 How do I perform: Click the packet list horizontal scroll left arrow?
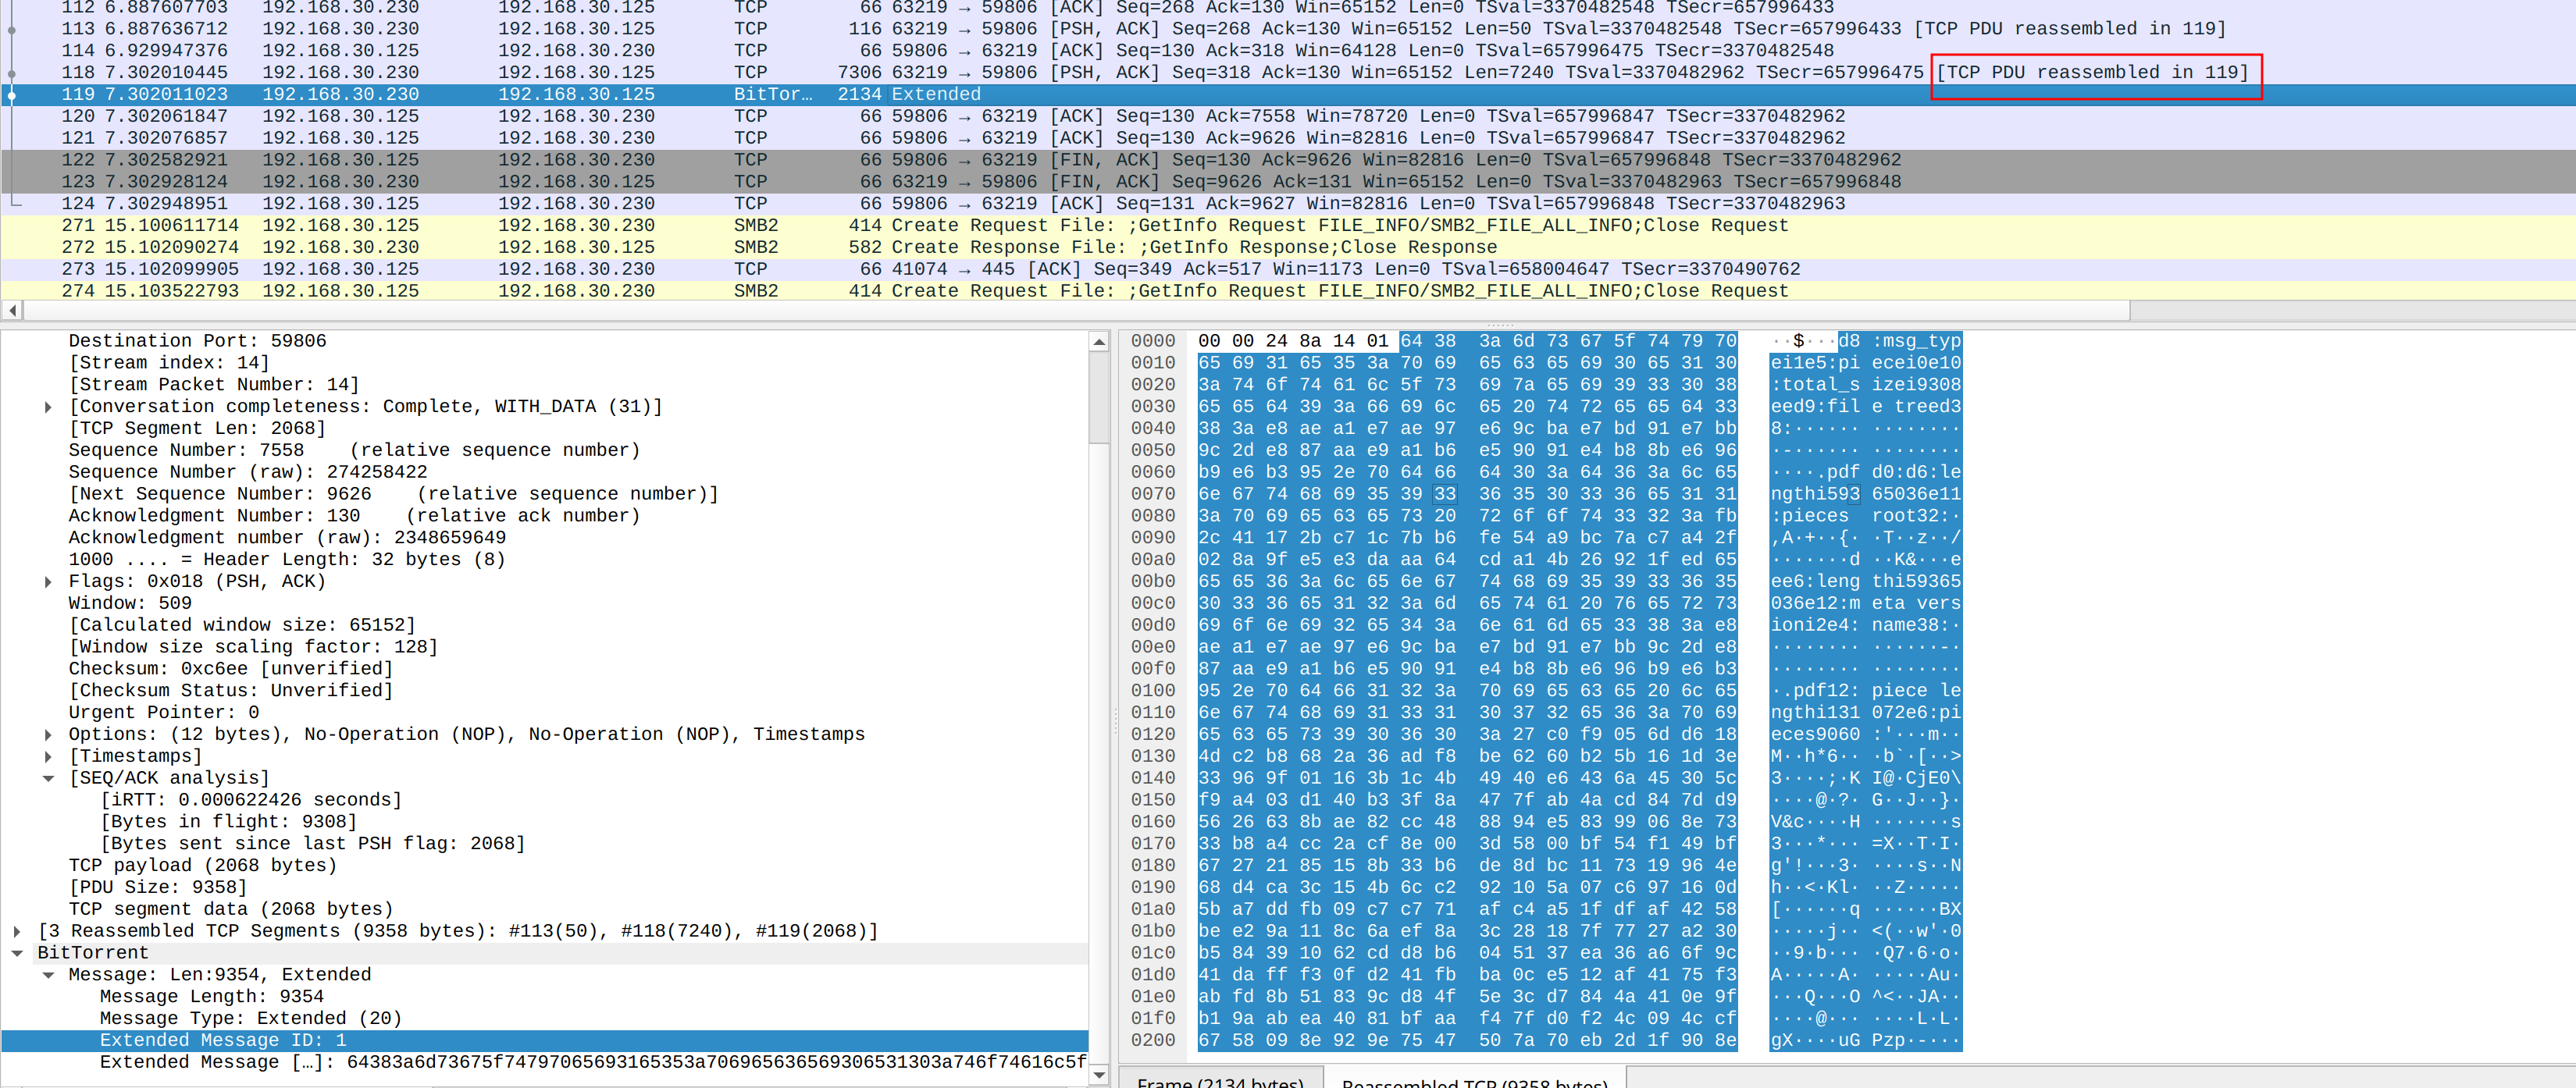[12, 311]
